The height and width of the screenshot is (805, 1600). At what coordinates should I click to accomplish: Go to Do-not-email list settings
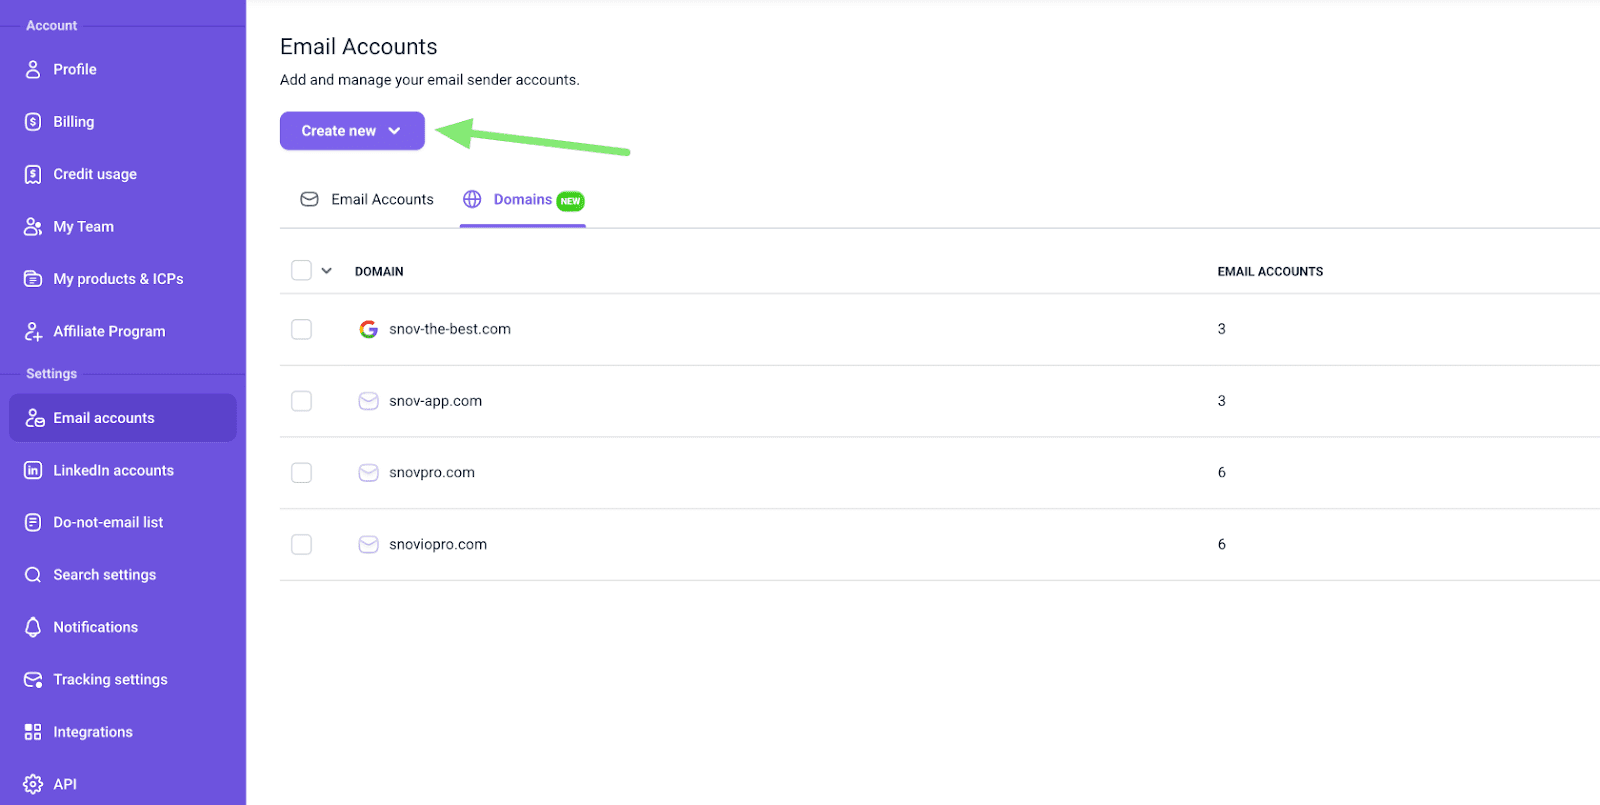click(108, 522)
